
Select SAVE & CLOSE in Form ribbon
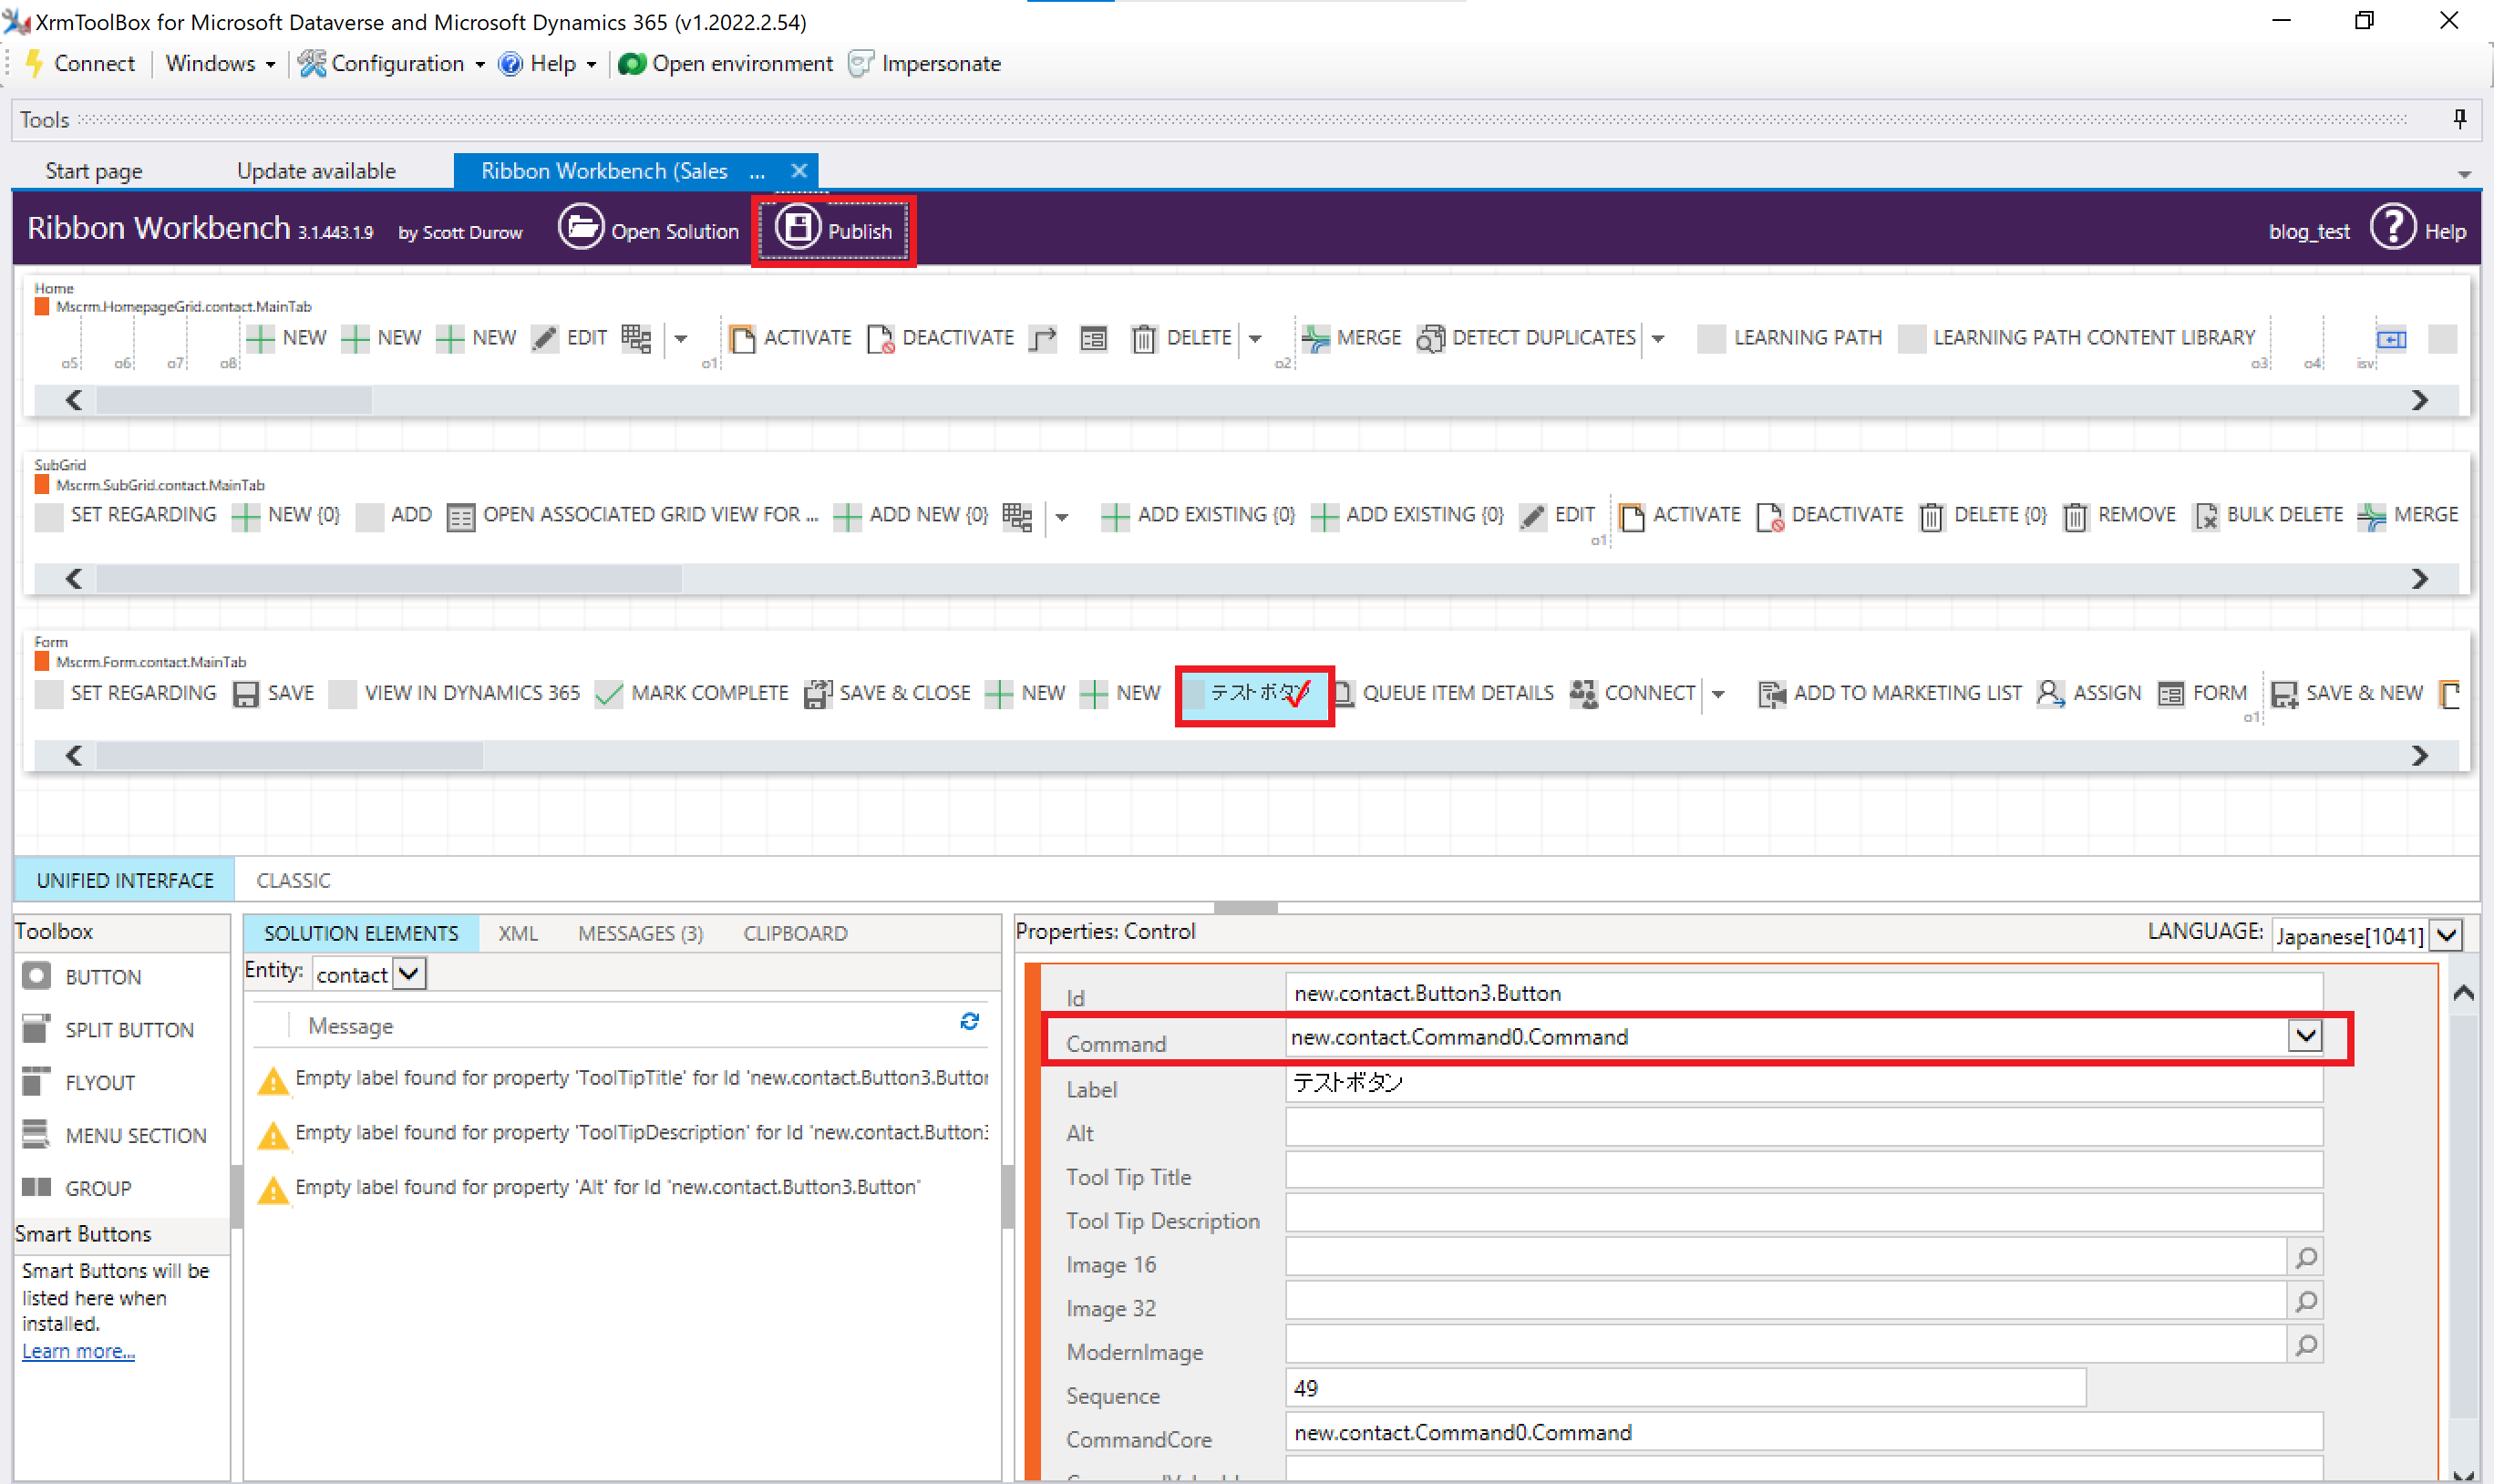point(887,694)
